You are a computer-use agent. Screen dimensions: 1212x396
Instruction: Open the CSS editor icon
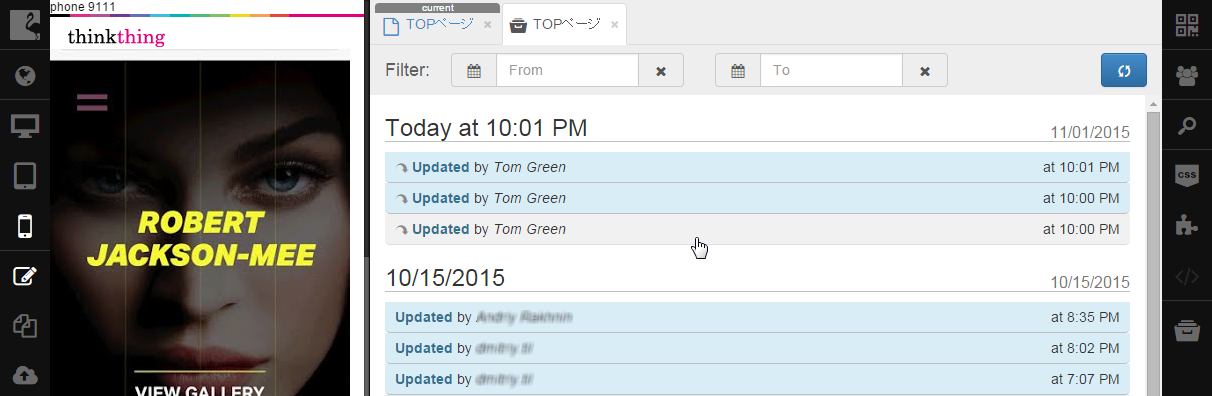pyautogui.click(x=1187, y=175)
